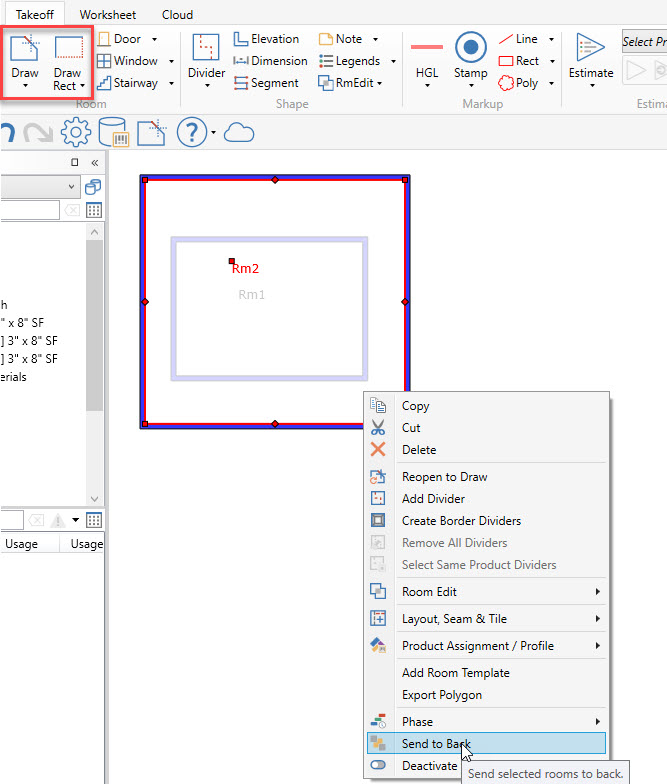This screenshot has height=784, width=667.
Task: Open the filter dropdown arrow beside warning icon
Action: 76,520
